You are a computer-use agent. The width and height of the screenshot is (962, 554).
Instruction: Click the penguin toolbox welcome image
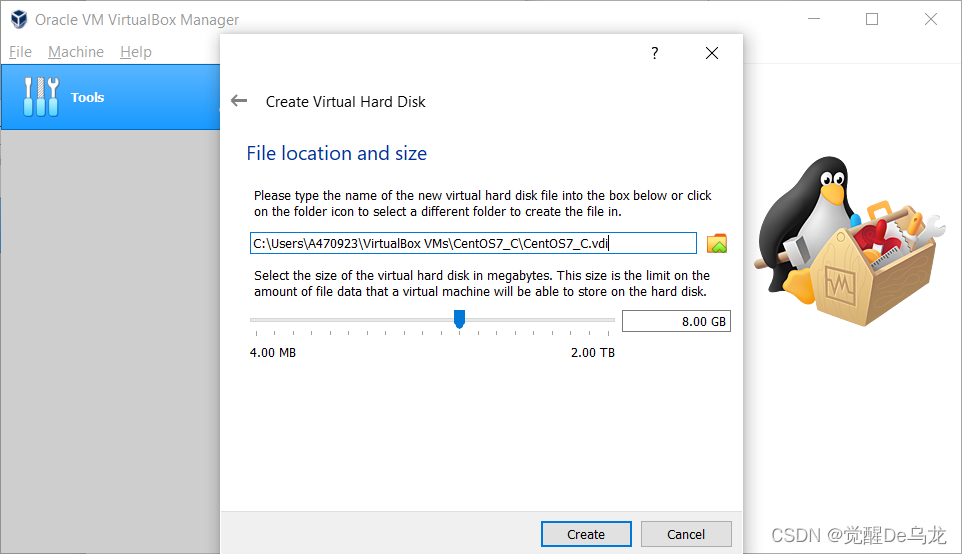pyautogui.click(x=850, y=241)
